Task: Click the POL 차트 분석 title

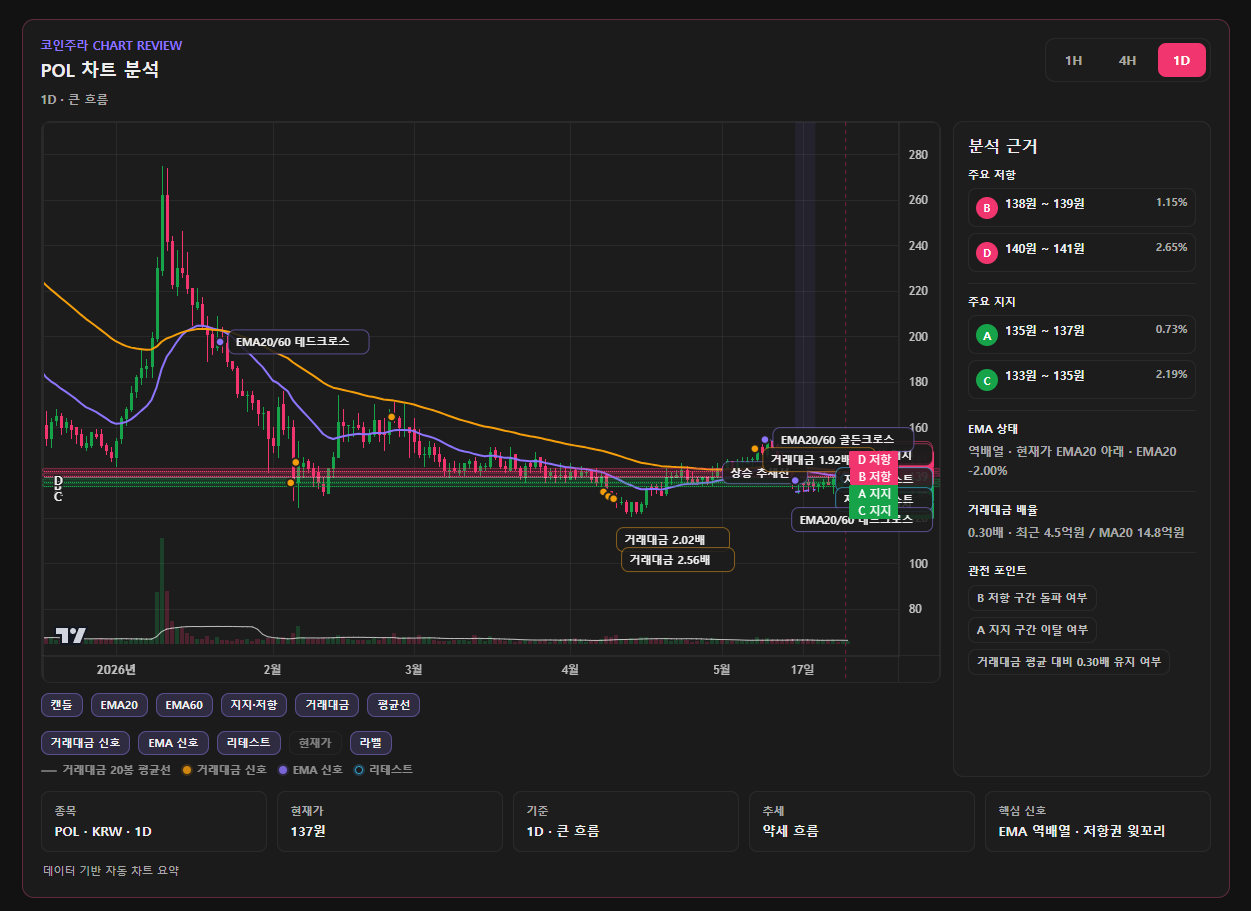Action: click(x=100, y=70)
